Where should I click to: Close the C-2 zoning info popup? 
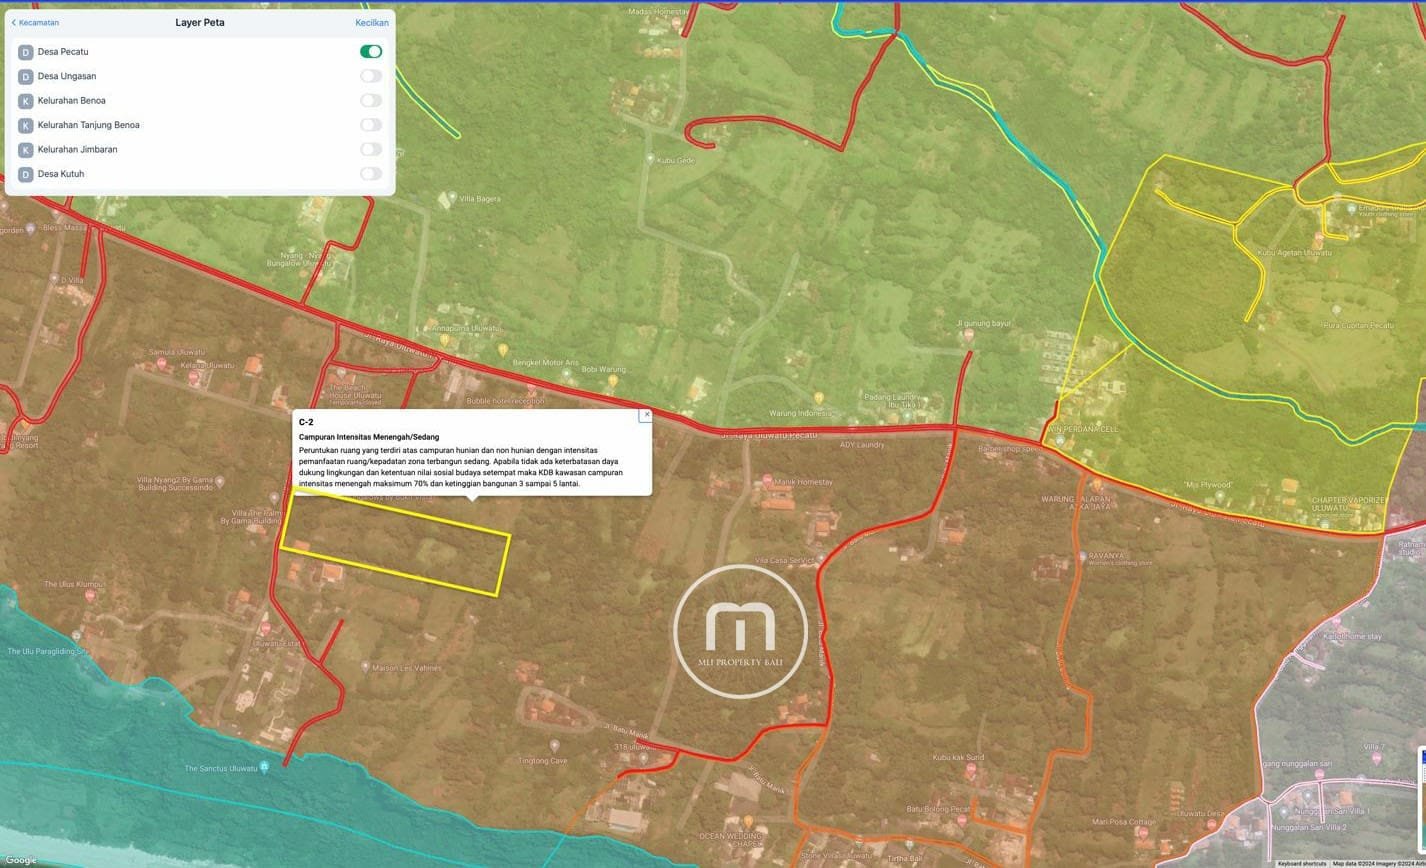coord(646,414)
